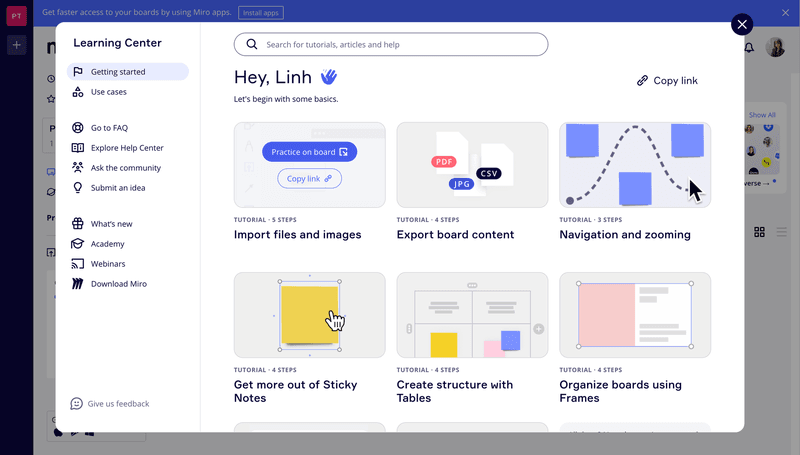Open Export board content tutorial thumbnail
This screenshot has height=455, width=800.
tap(472, 165)
